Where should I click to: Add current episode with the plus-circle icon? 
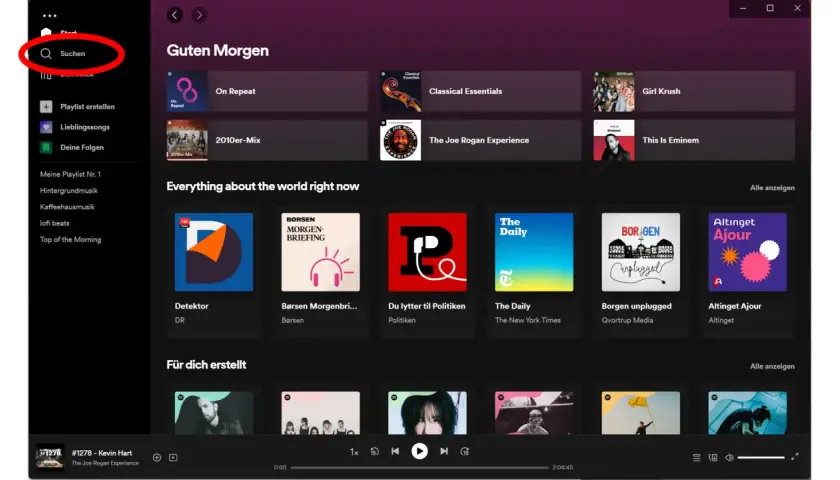pos(157,458)
